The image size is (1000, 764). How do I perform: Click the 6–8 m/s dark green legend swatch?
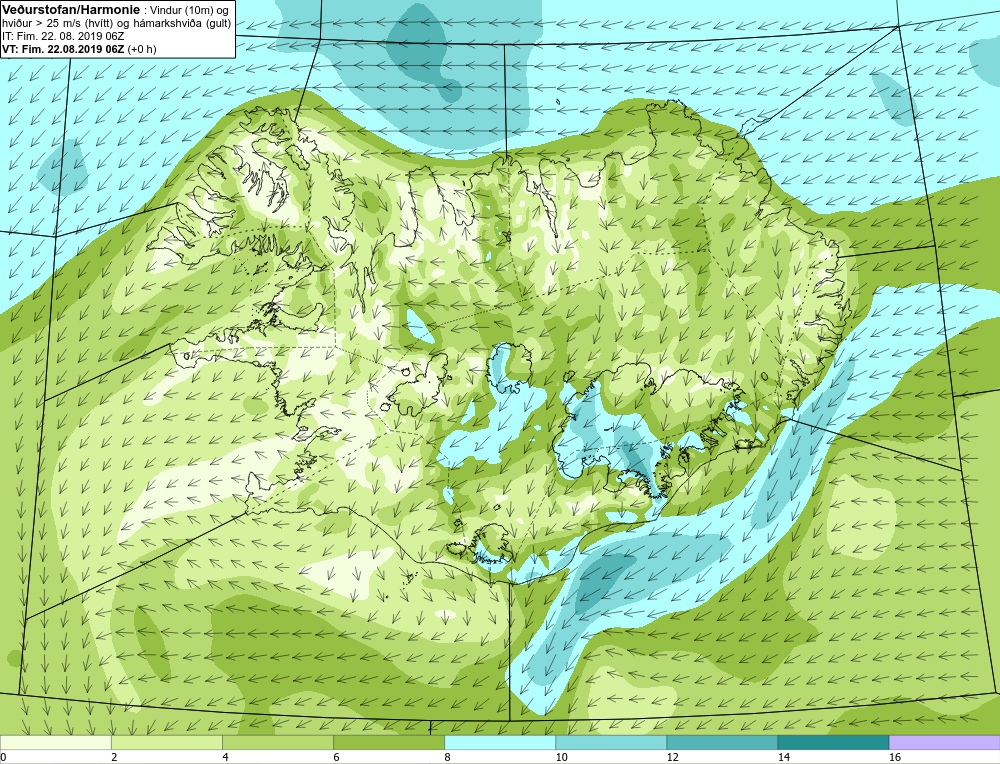[389, 742]
